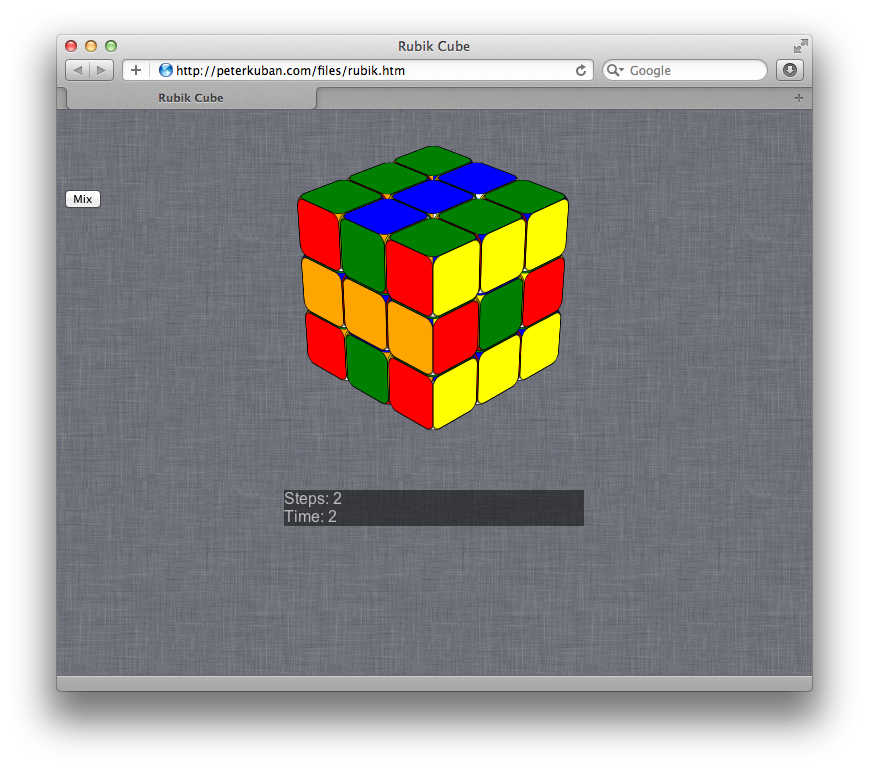Click the Time: 2 text
This screenshot has height=770, width=869.
[310, 517]
